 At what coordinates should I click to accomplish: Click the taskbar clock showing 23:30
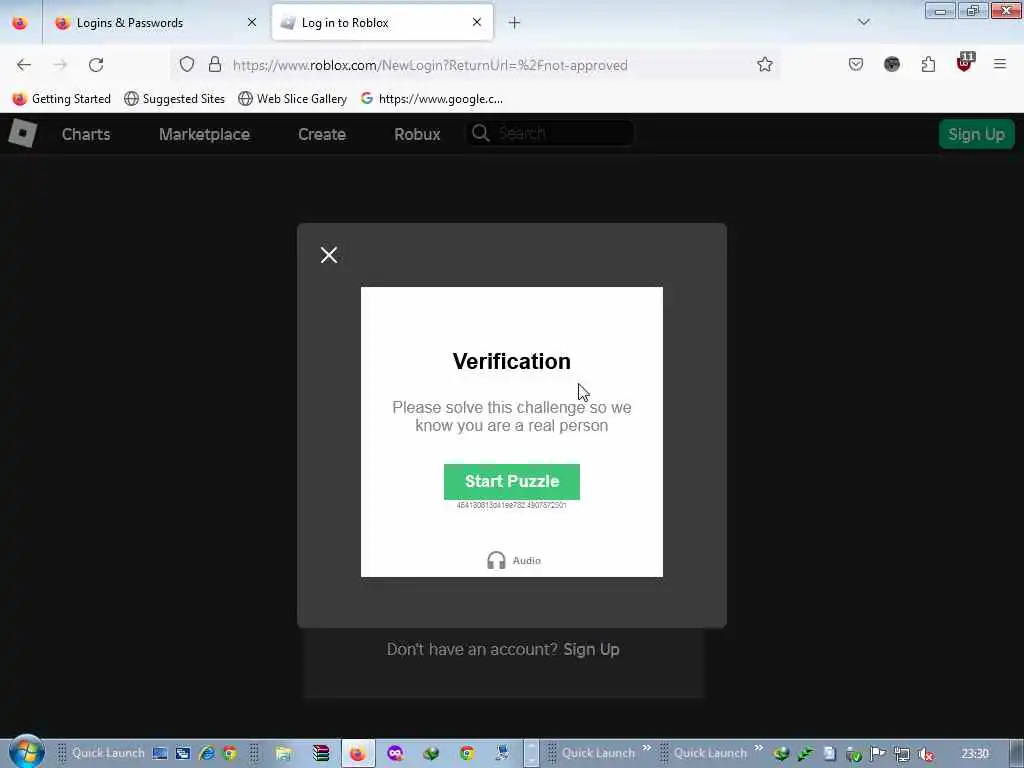coord(975,754)
